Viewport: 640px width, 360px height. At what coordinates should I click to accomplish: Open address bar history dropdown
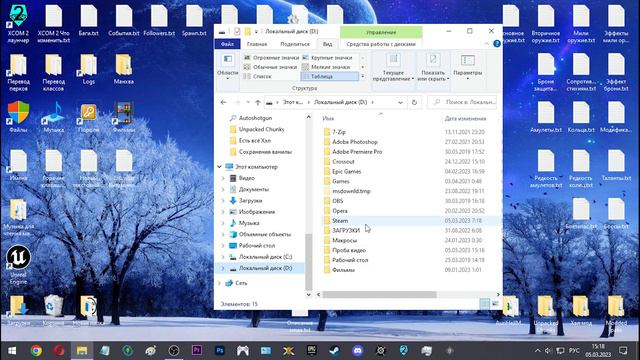[x=400, y=102]
